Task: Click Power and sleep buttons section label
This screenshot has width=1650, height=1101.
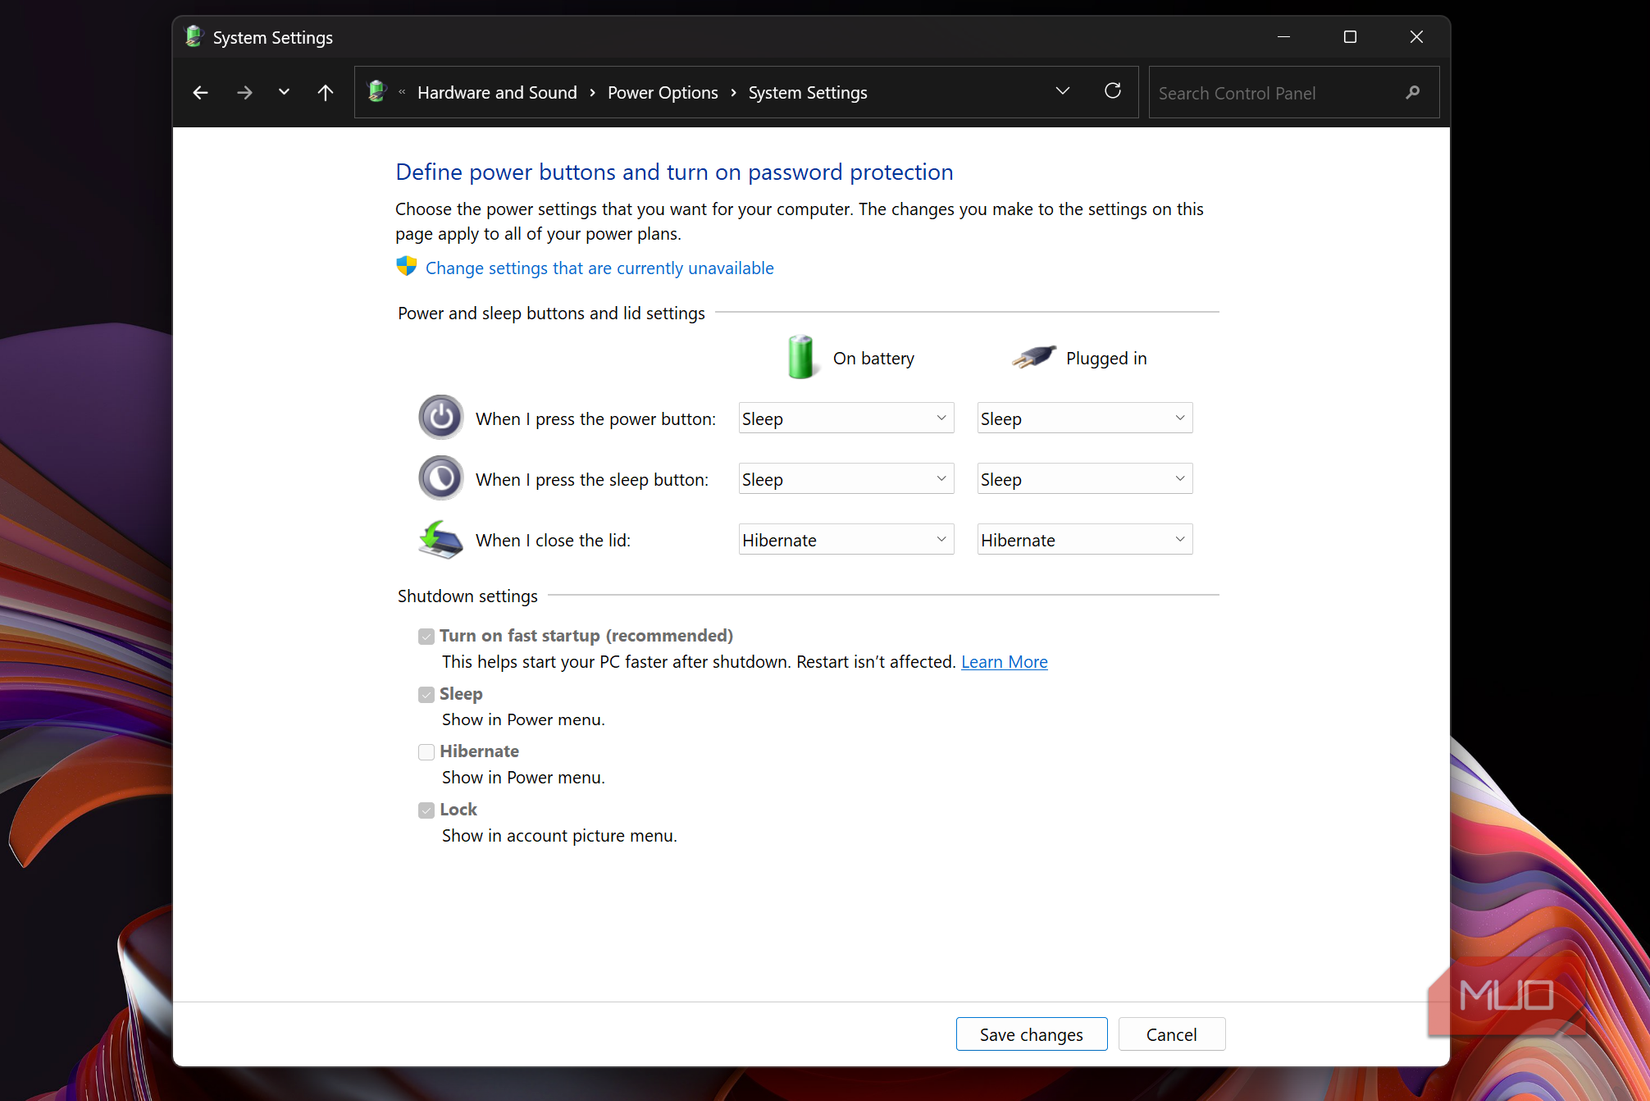Action: [551, 313]
